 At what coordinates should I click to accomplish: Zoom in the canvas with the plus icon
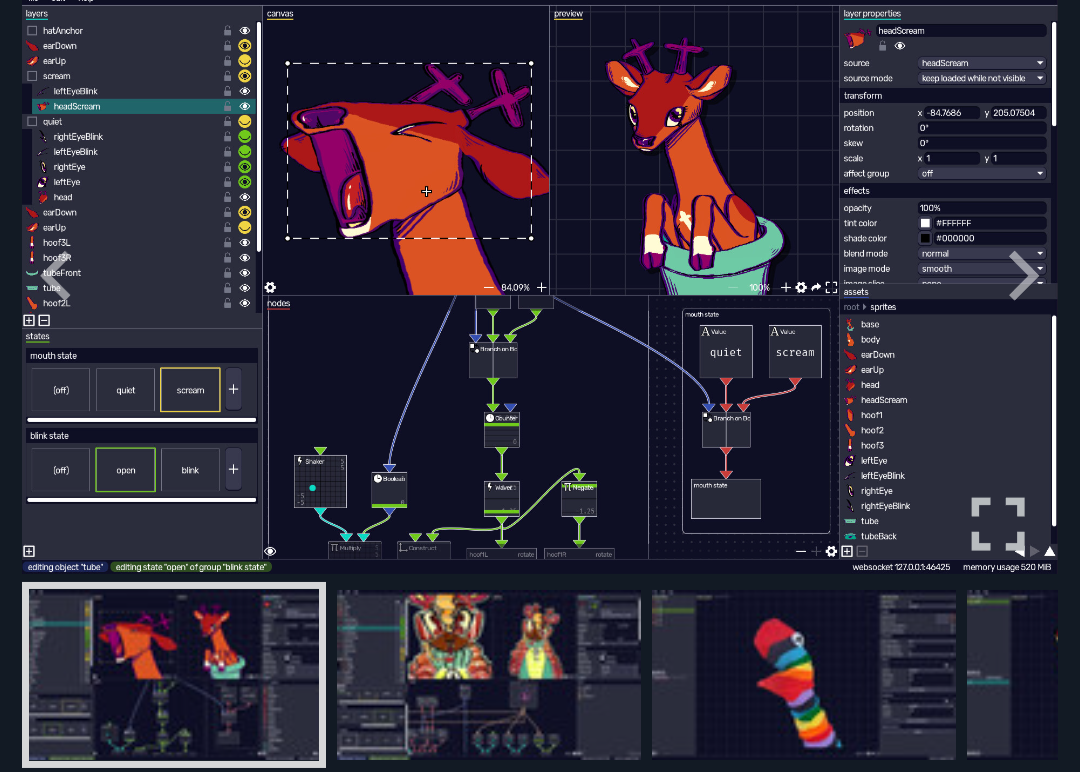[541, 287]
